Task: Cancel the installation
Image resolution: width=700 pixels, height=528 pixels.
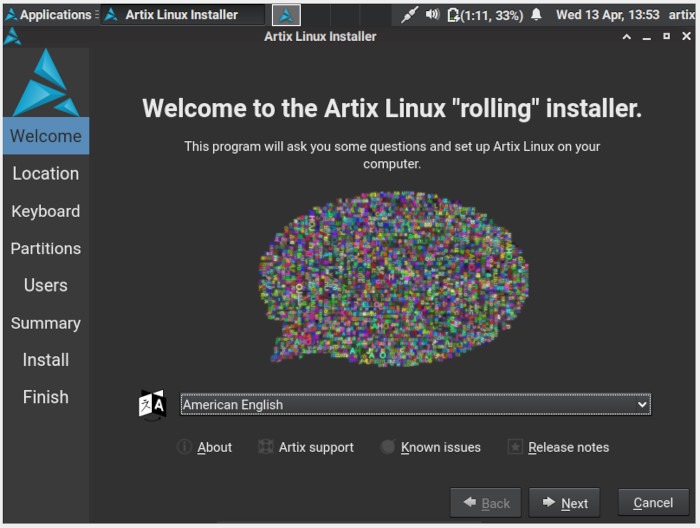Action: (x=653, y=503)
